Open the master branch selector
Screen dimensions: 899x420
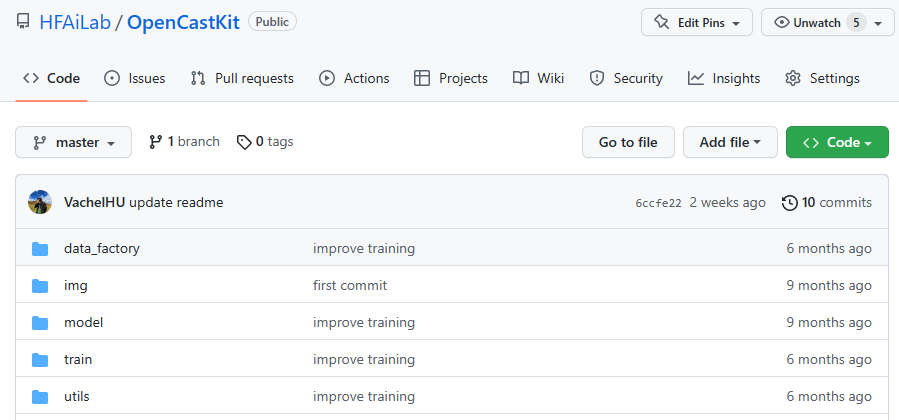point(73,142)
